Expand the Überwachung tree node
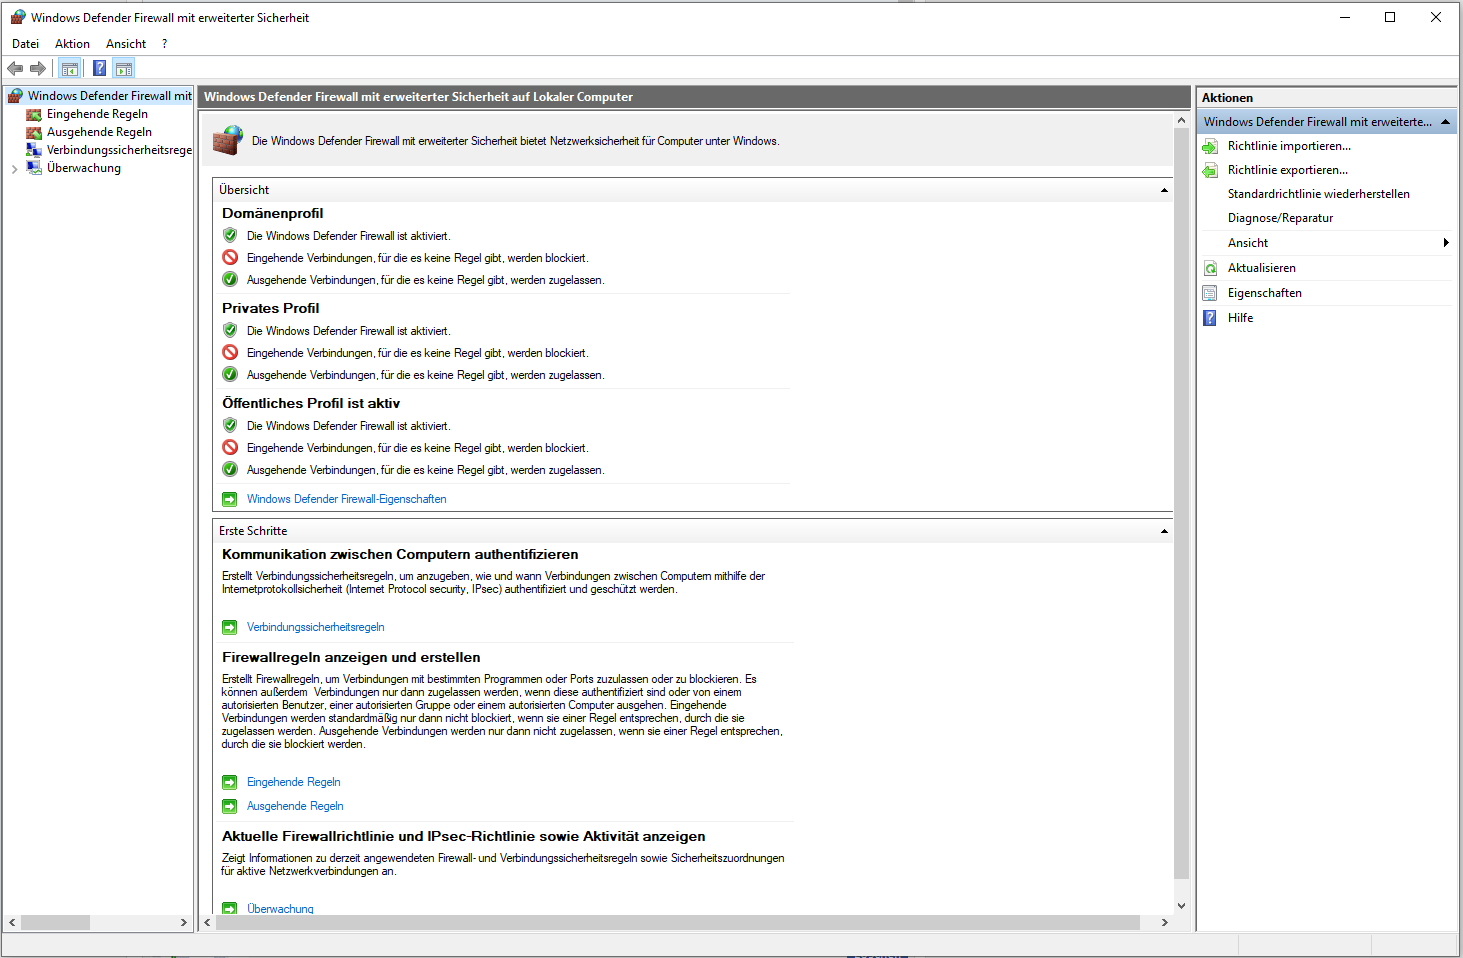The height and width of the screenshot is (958, 1463). (14, 167)
